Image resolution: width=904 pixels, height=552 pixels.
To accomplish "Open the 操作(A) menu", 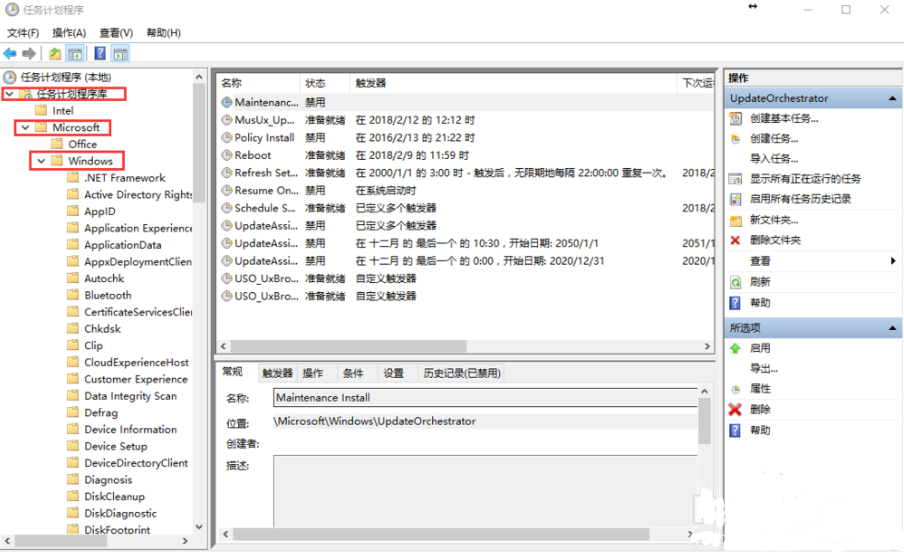I will [69, 33].
